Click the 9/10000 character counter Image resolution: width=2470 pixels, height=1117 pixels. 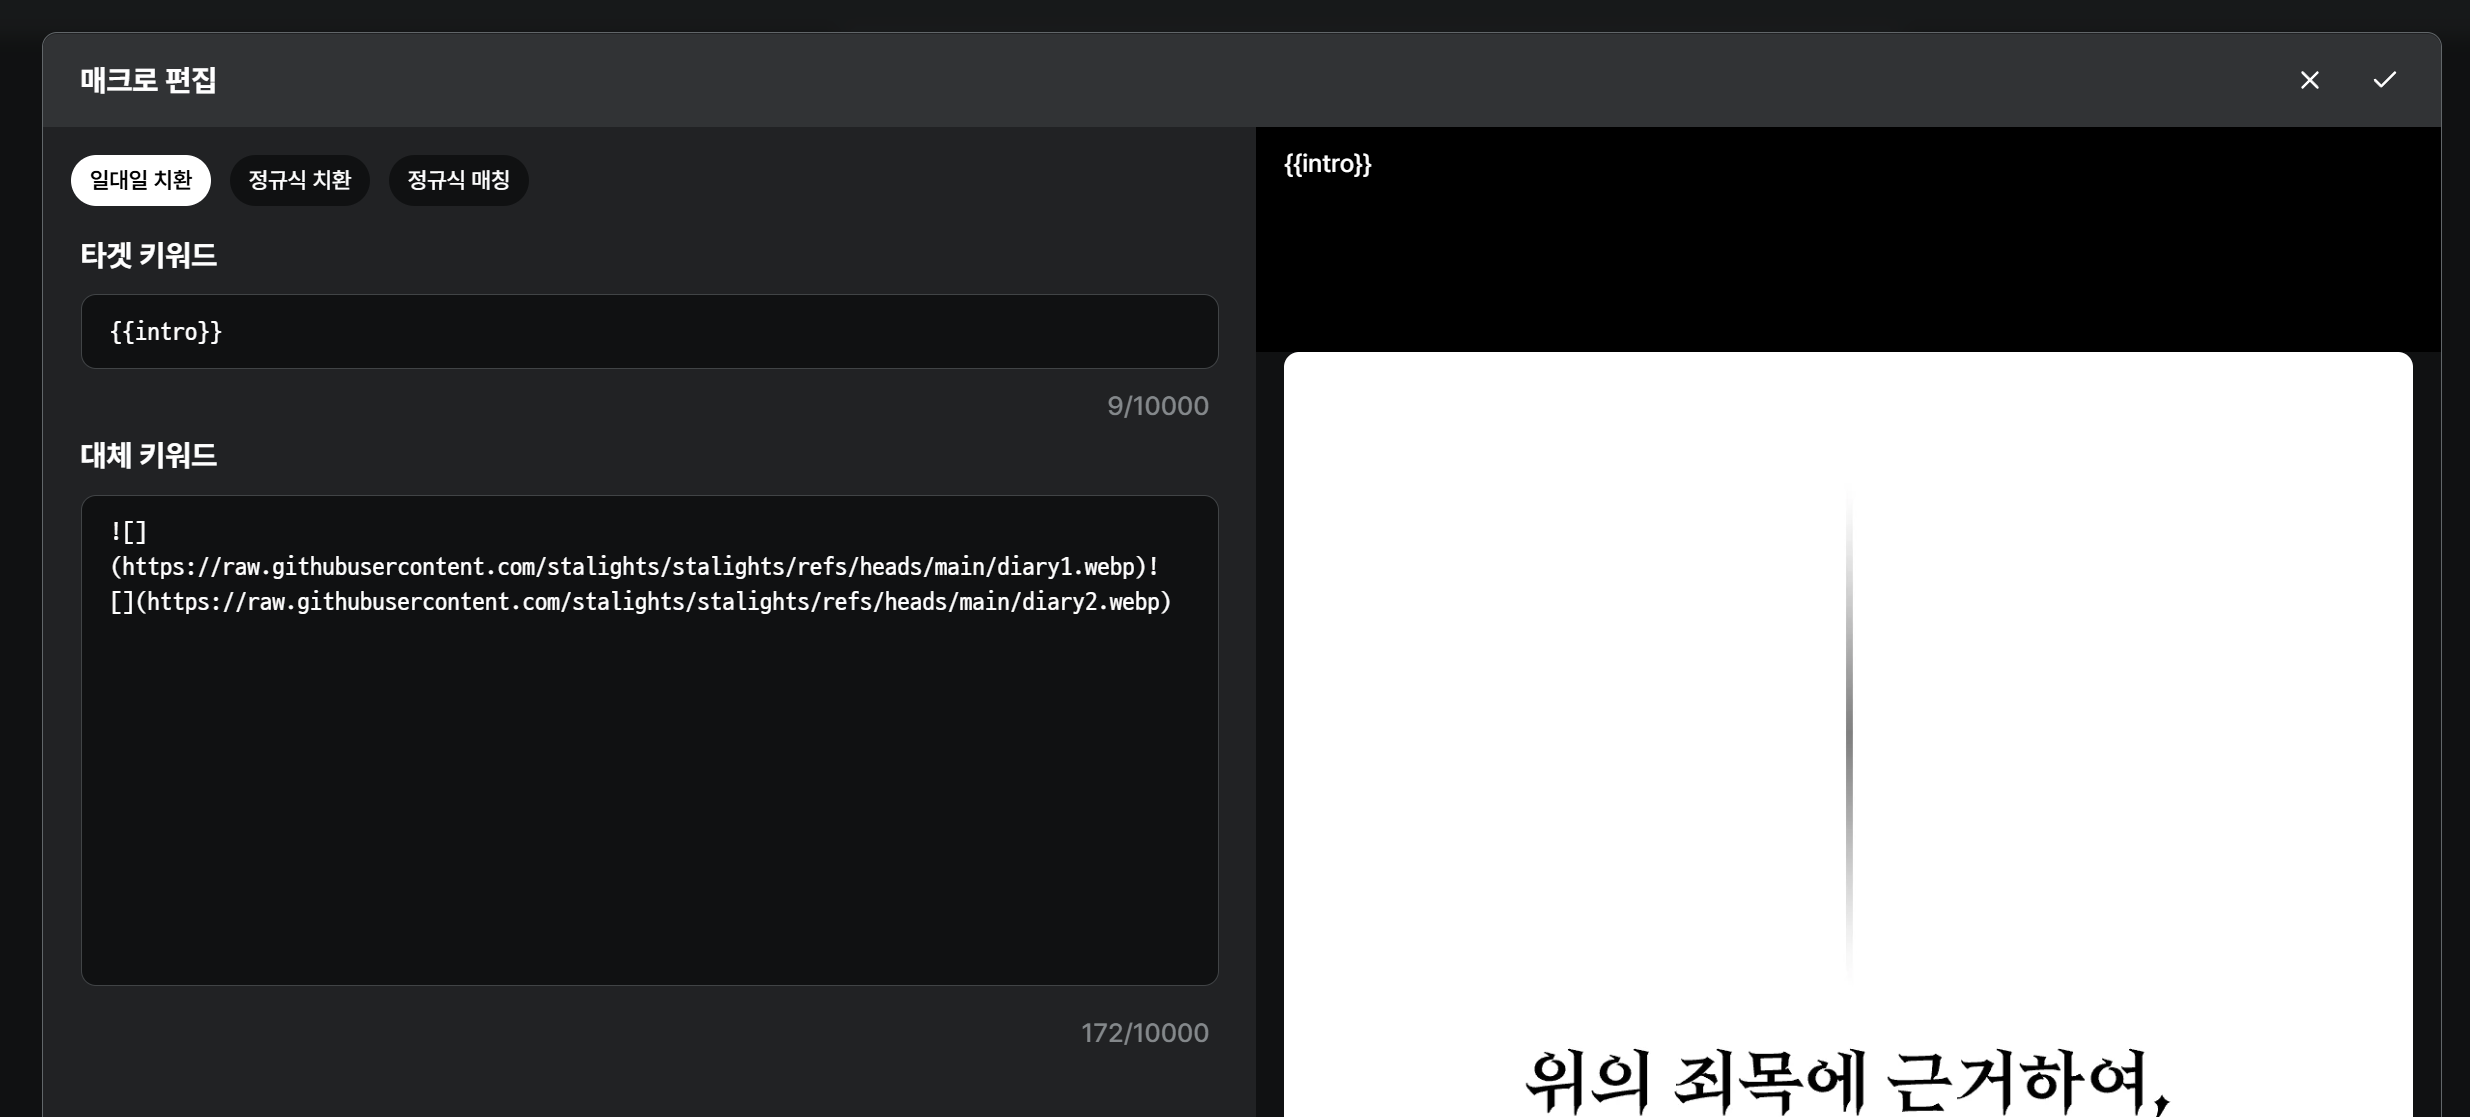[1157, 406]
